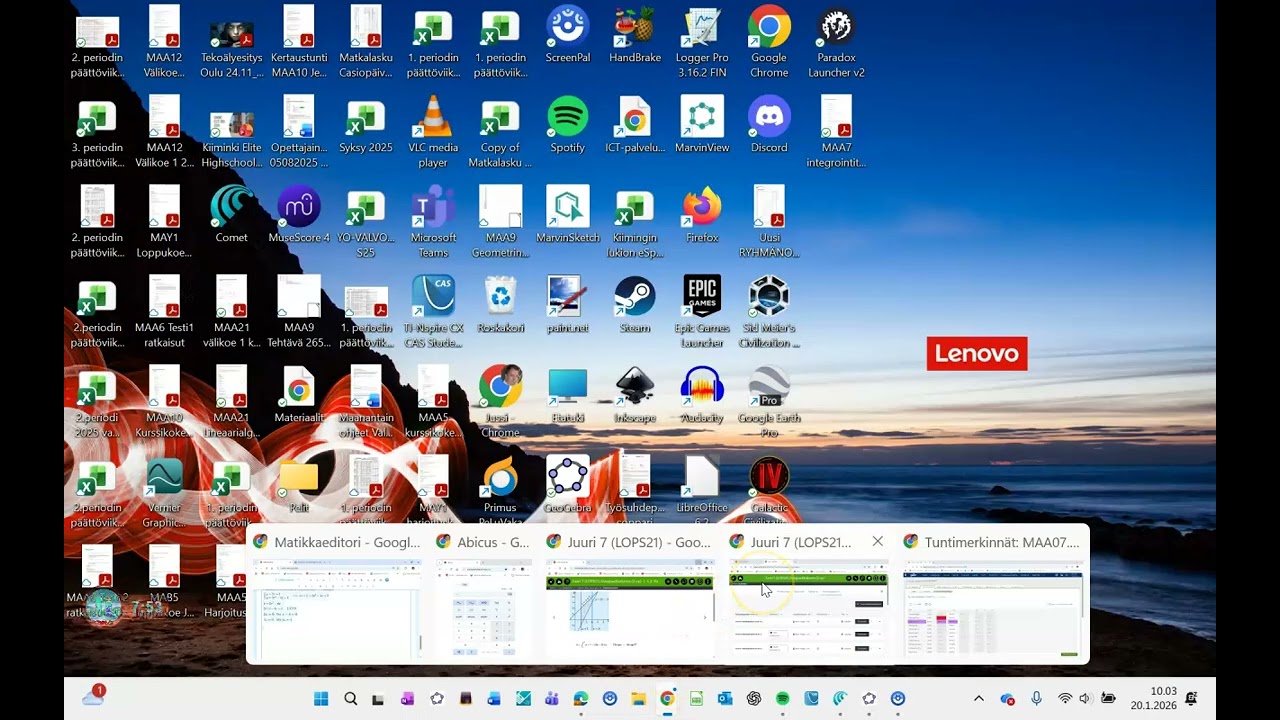Show hidden system tray icons

pyautogui.click(x=979, y=698)
